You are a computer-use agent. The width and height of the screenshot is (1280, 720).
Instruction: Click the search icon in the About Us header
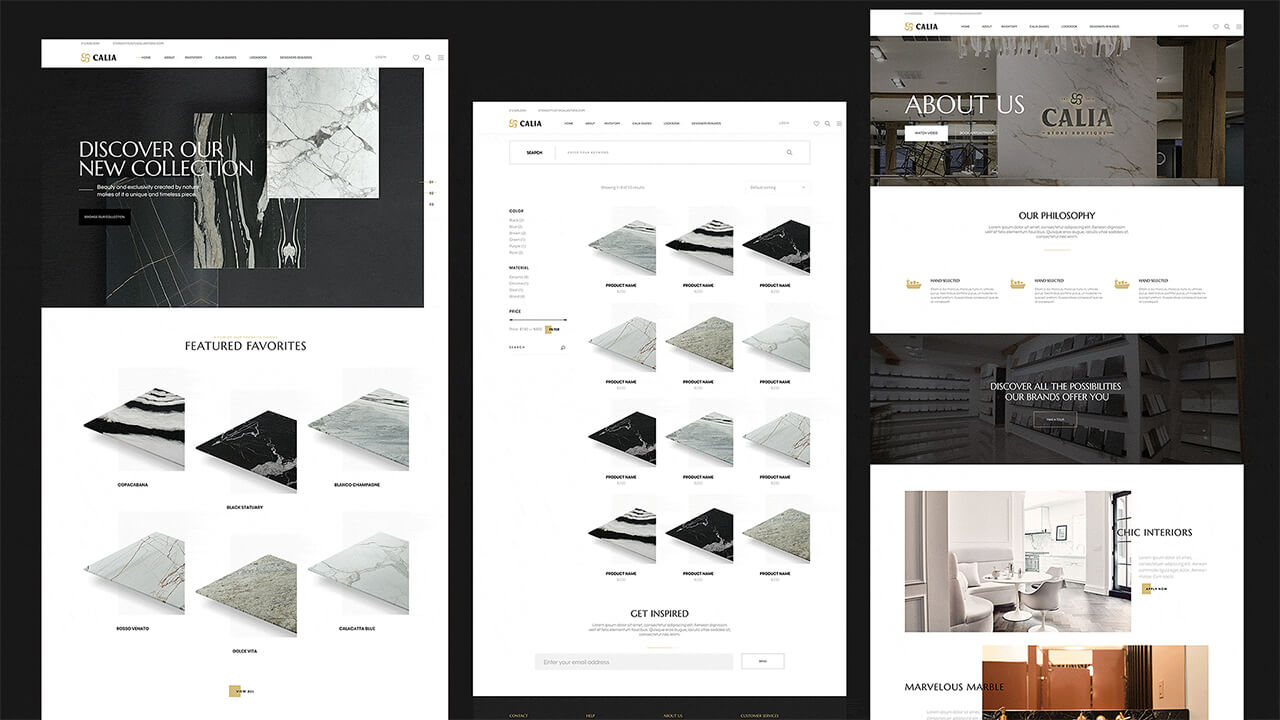[1227, 26]
